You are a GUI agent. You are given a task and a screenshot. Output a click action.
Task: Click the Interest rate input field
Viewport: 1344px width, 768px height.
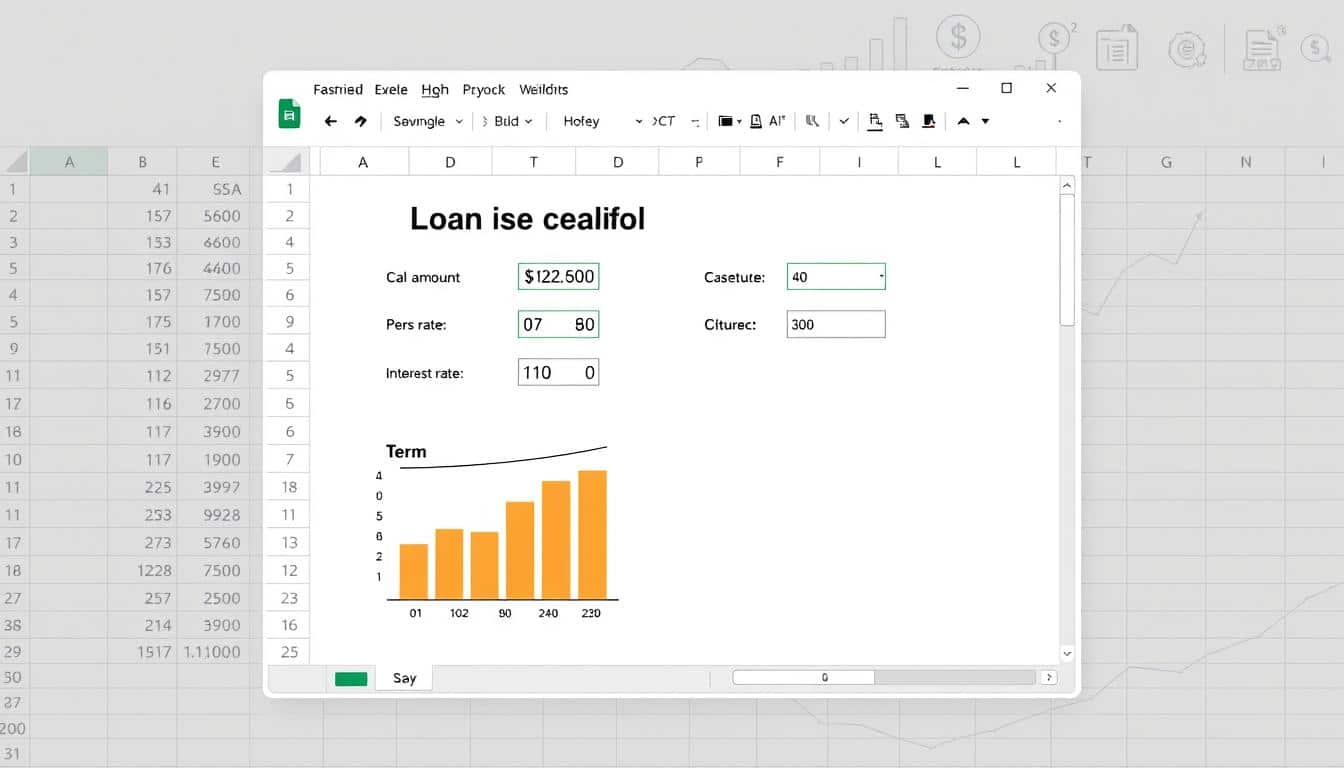click(558, 372)
